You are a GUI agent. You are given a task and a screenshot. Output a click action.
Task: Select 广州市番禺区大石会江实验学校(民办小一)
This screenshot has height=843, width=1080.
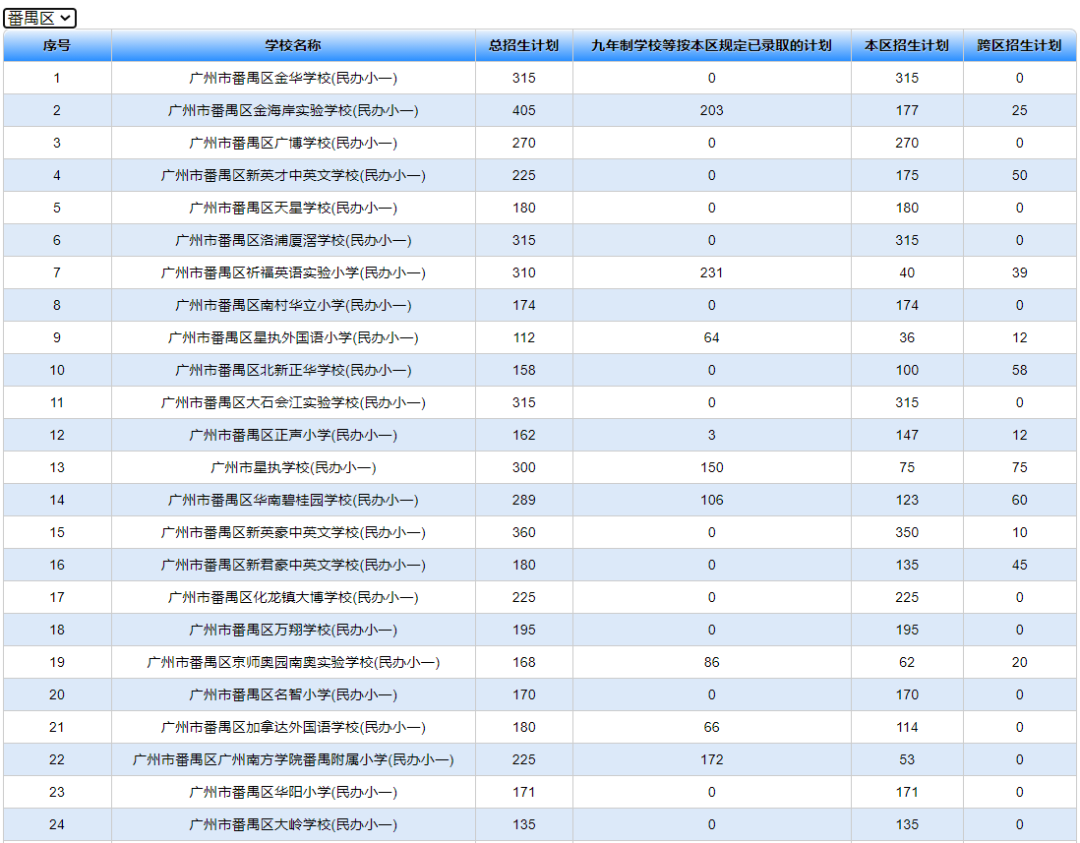(293, 403)
